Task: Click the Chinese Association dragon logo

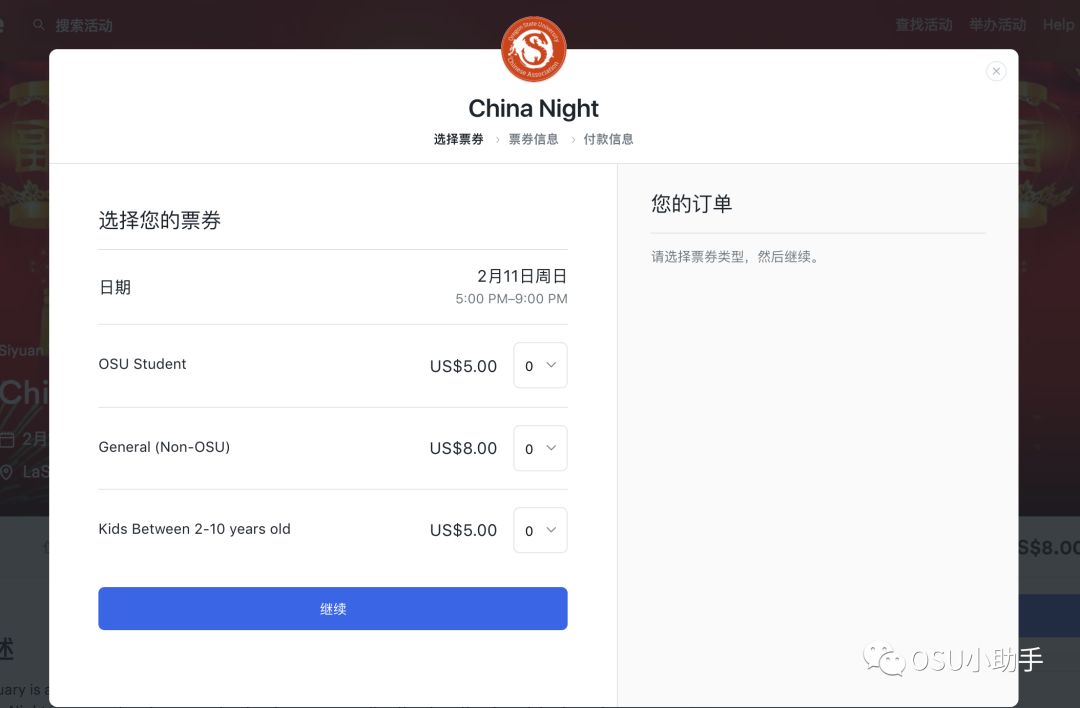Action: click(x=534, y=49)
